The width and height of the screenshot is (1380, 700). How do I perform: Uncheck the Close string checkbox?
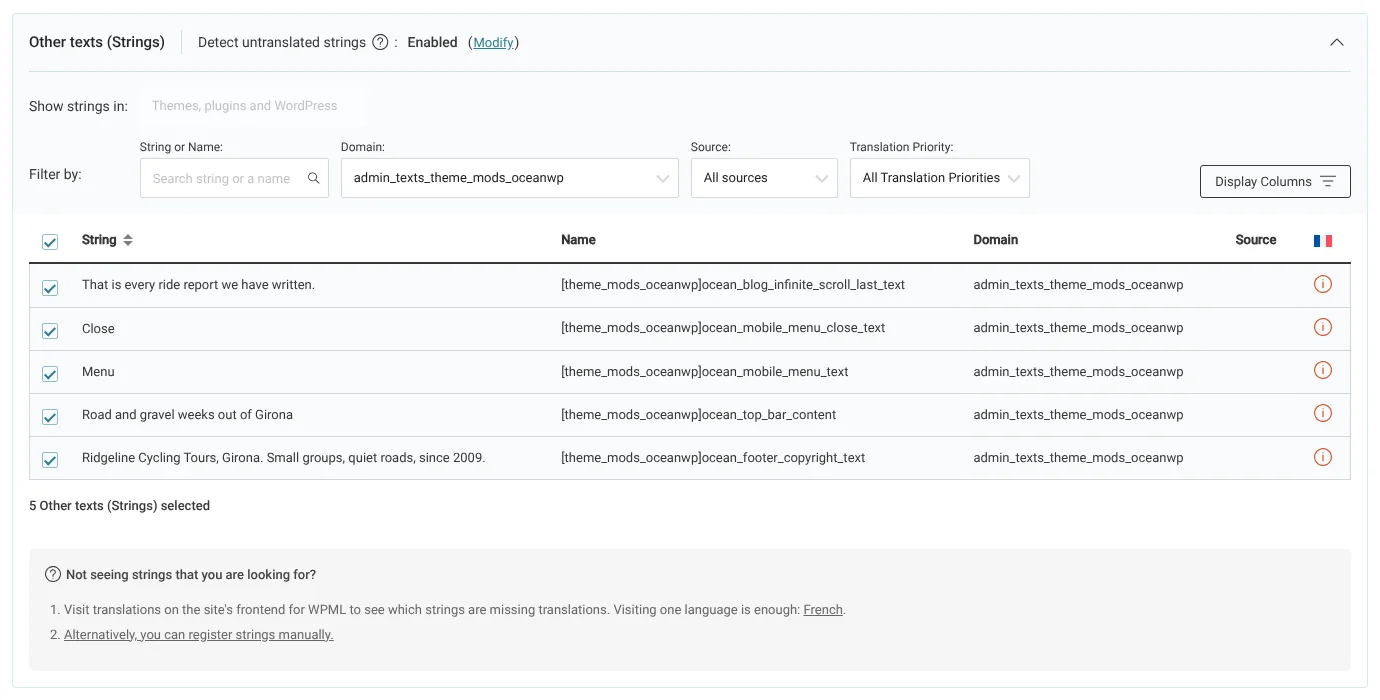[50, 331]
